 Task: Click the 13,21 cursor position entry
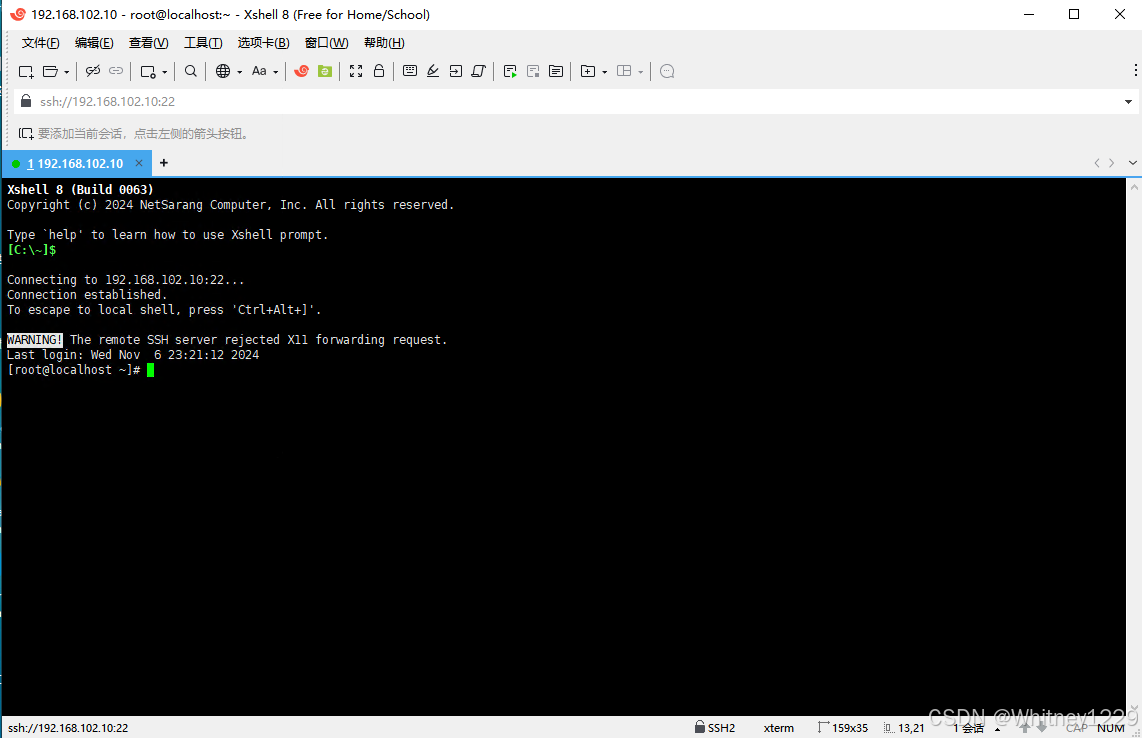point(904,728)
